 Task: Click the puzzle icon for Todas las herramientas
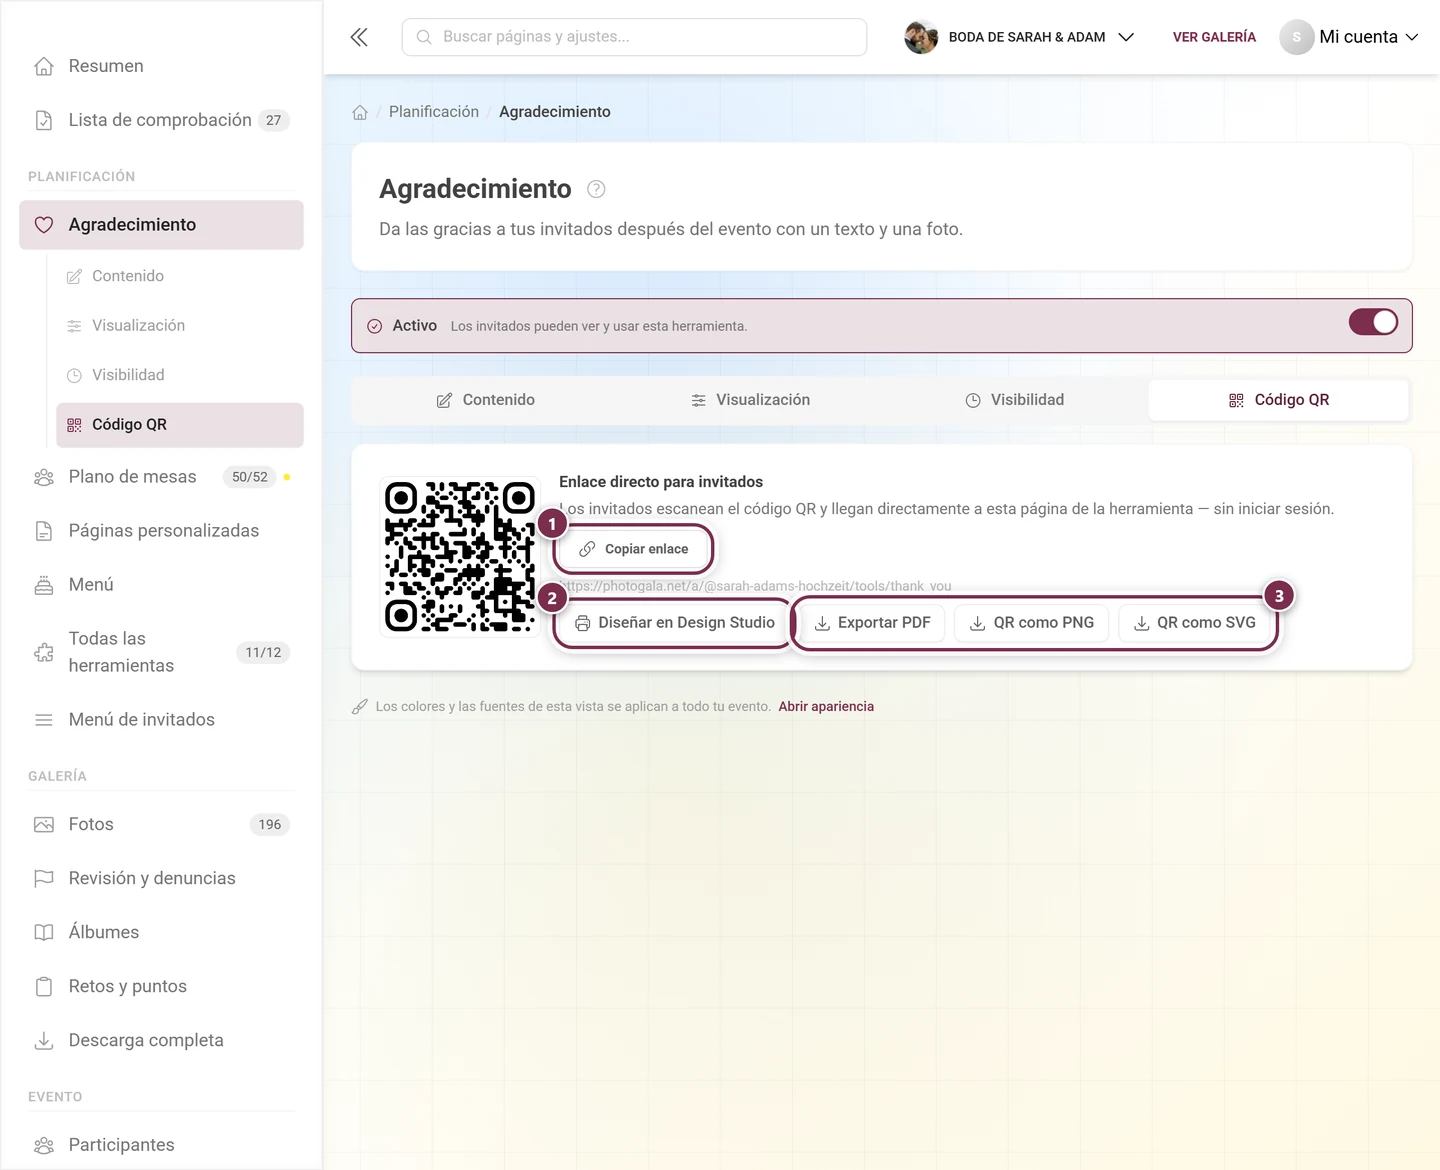tap(44, 652)
